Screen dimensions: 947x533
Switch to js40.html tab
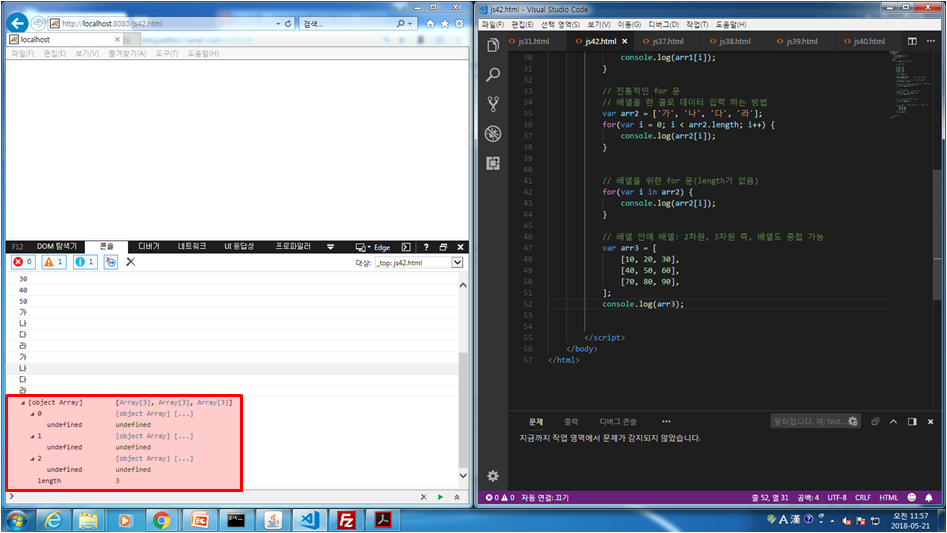[x=869, y=41]
